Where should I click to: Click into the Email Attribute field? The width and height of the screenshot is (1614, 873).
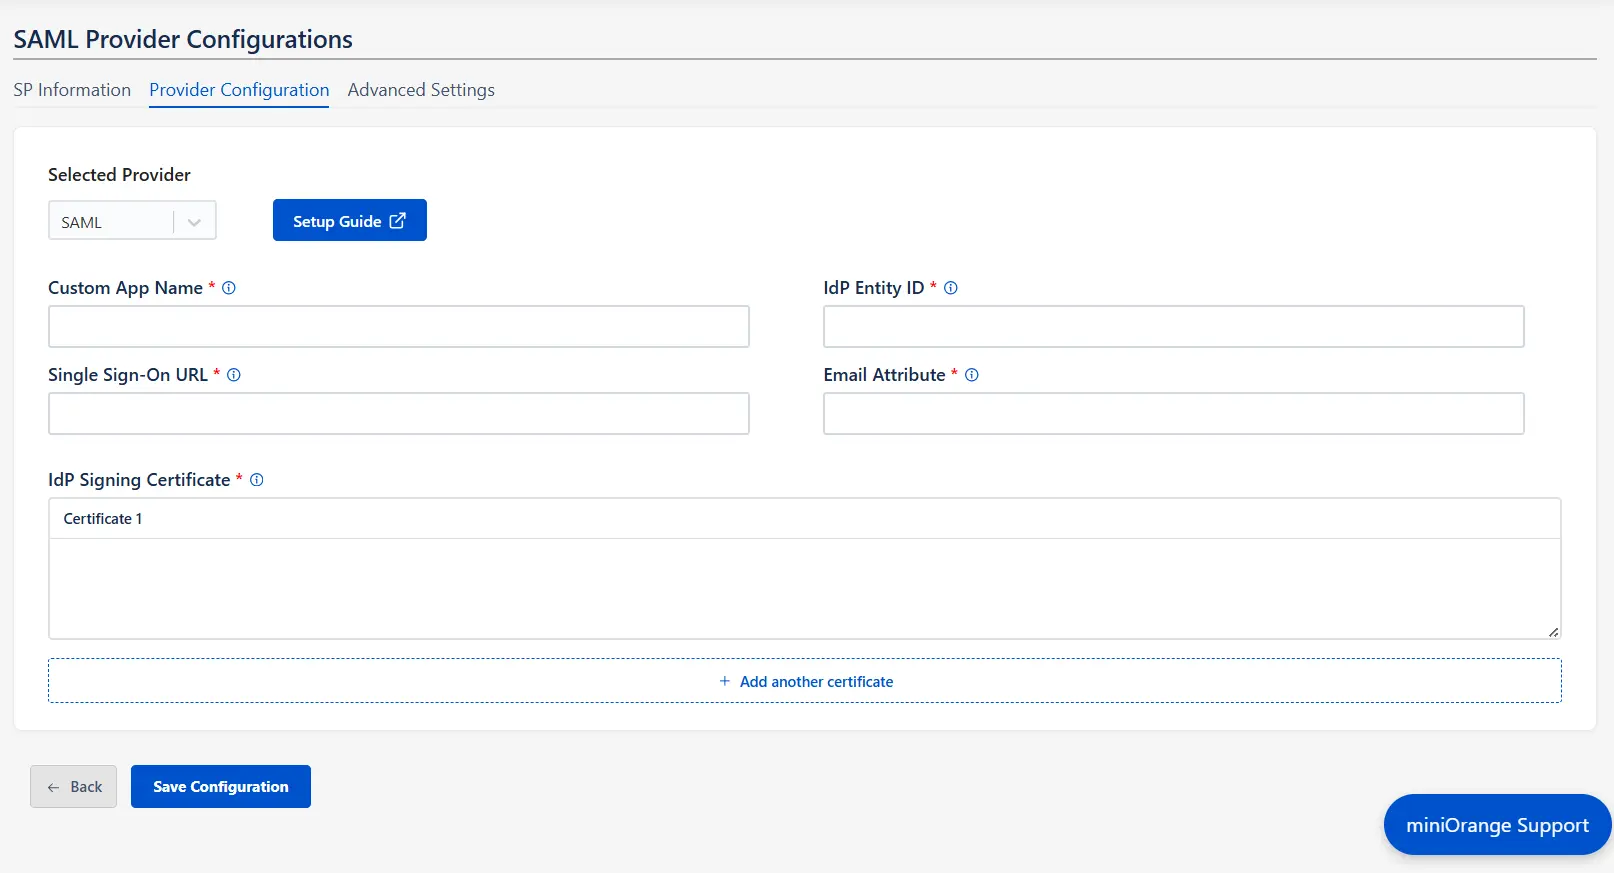tap(1174, 414)
